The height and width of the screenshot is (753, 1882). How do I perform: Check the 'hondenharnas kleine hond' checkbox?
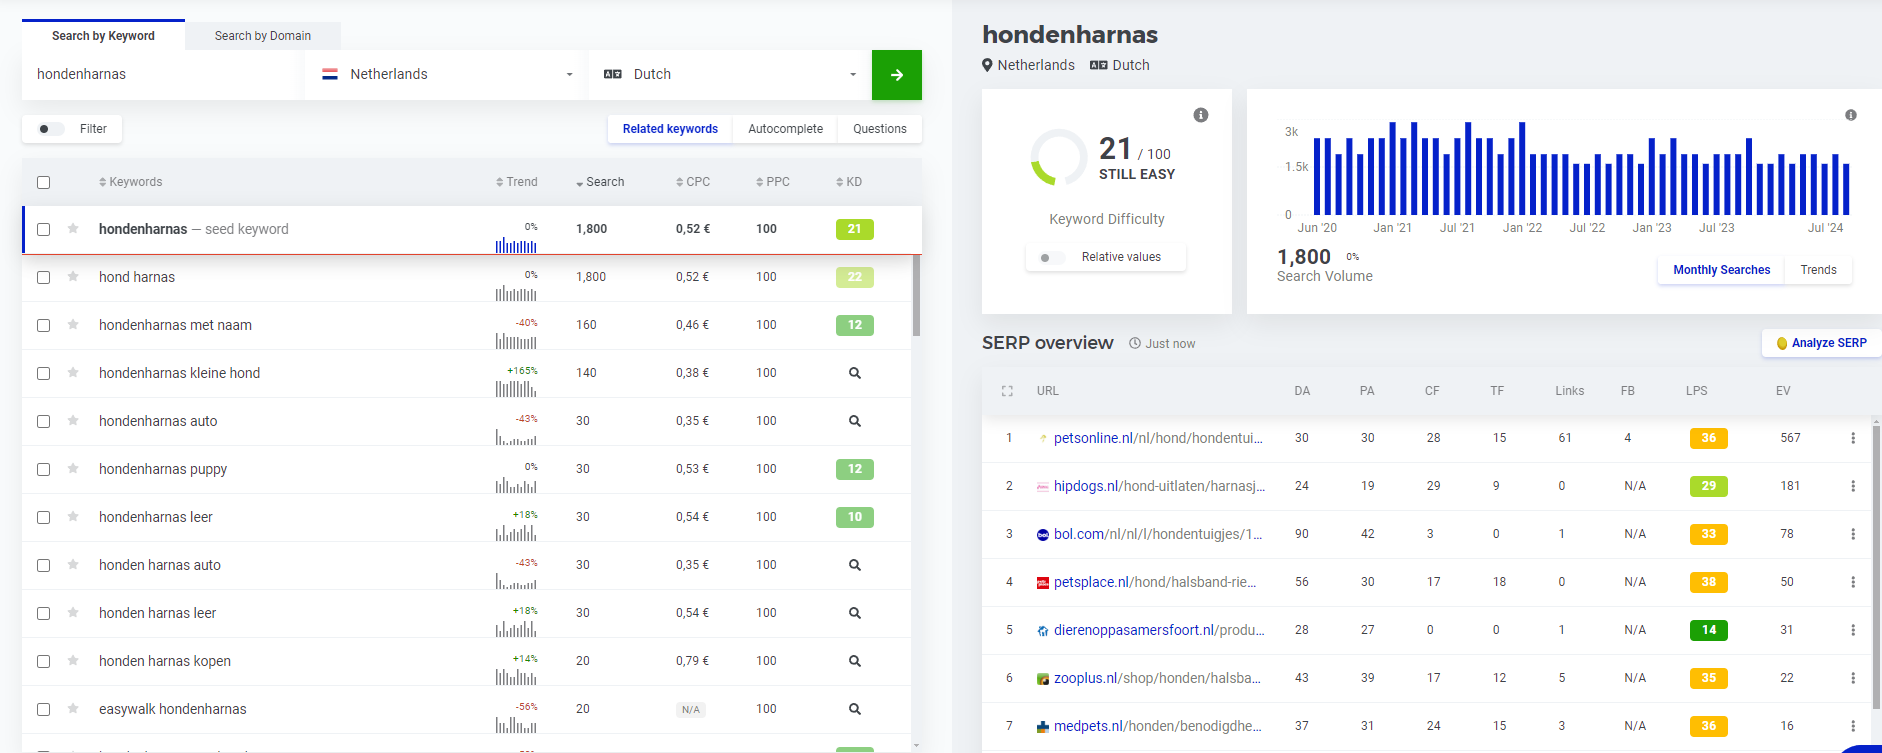point(43,373)
